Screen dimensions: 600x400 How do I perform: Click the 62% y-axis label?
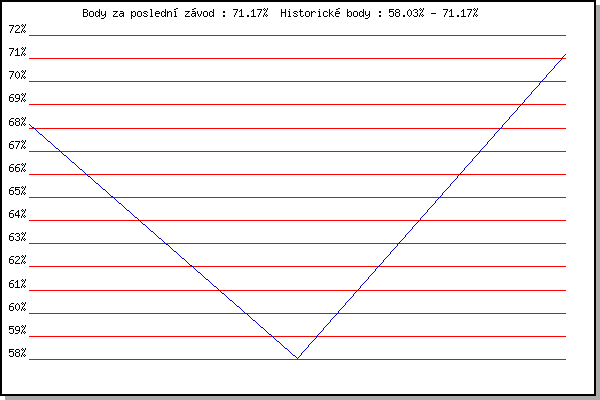click(x=17, y=260)
